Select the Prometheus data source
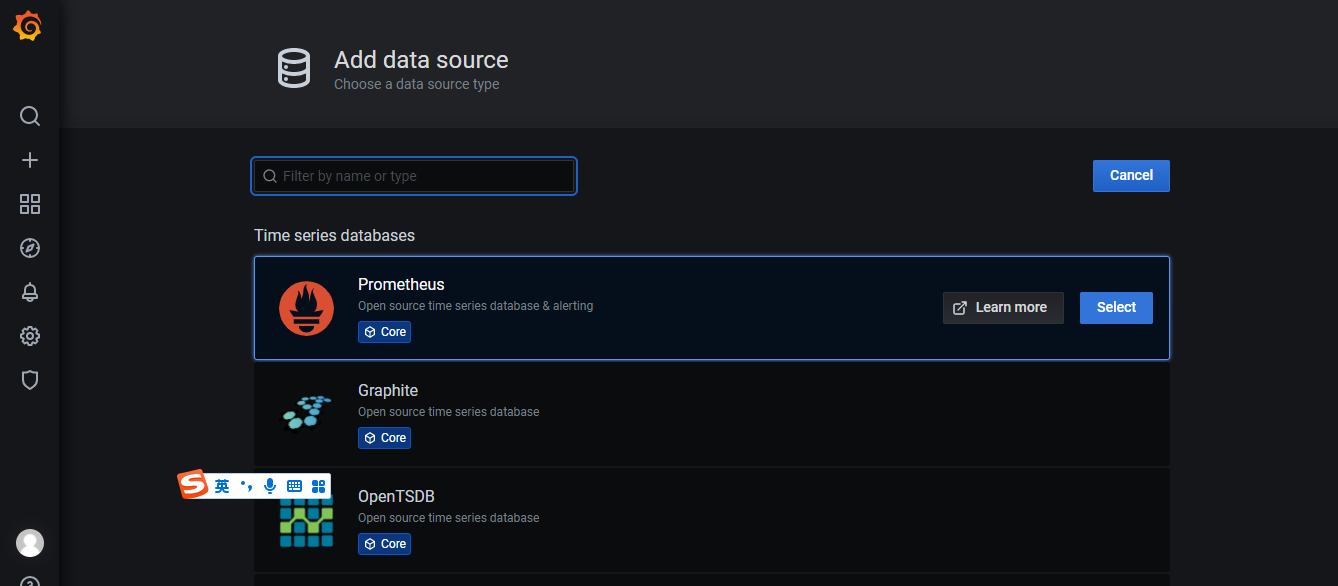Screen dimensions: 1338x586 [x=1116, y=307]
